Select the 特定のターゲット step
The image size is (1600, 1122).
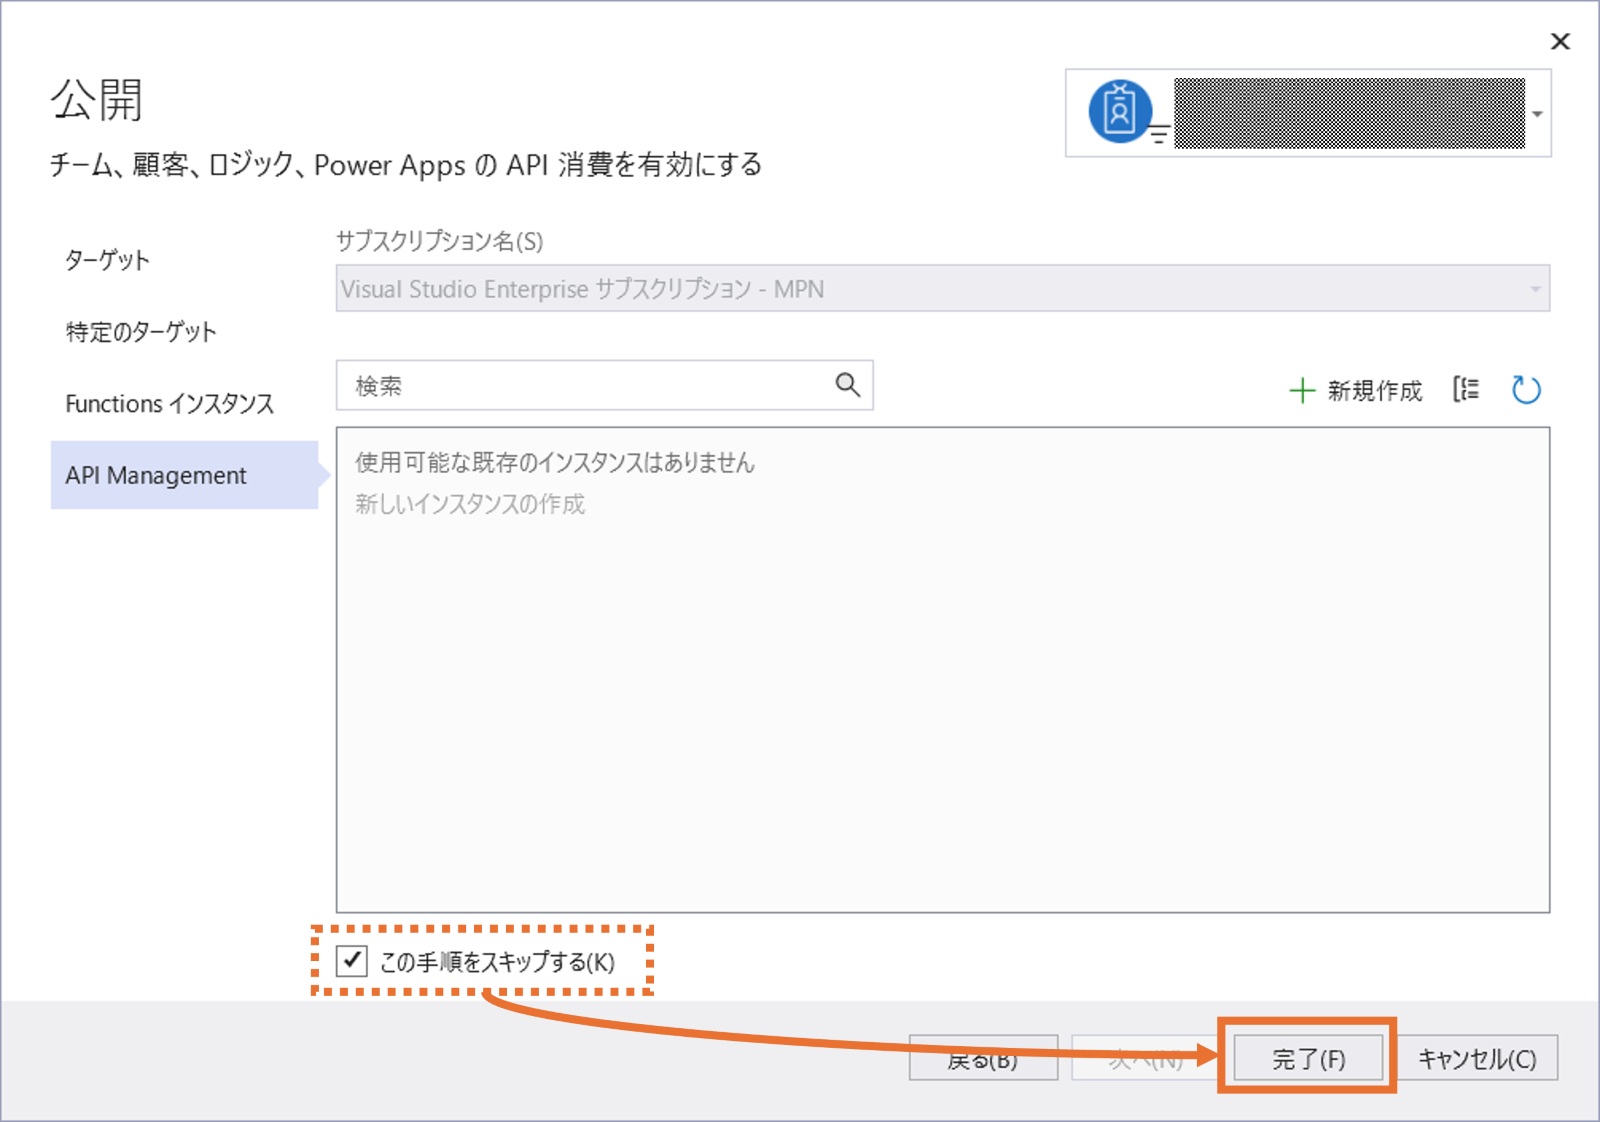point(141,332)
